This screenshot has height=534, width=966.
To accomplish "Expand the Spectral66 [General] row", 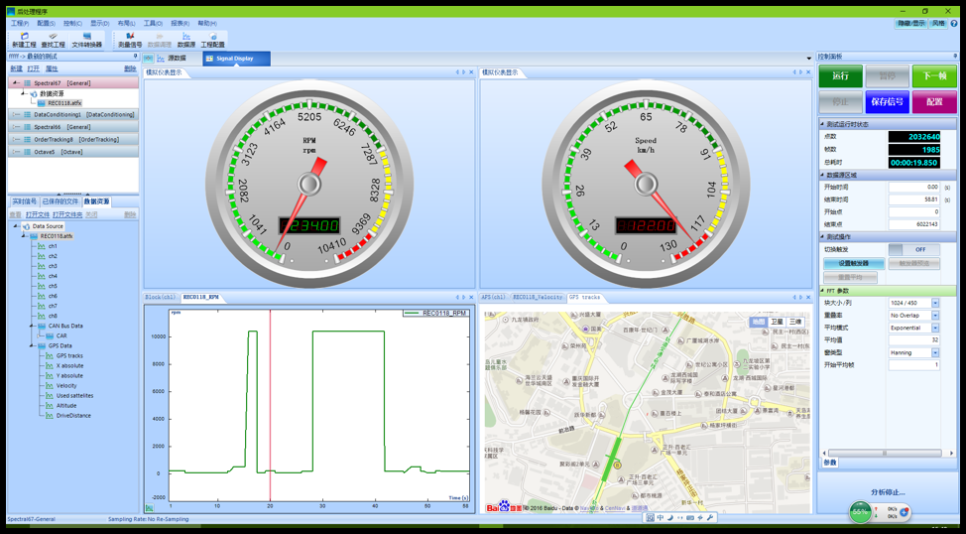I will coord(15,127).
